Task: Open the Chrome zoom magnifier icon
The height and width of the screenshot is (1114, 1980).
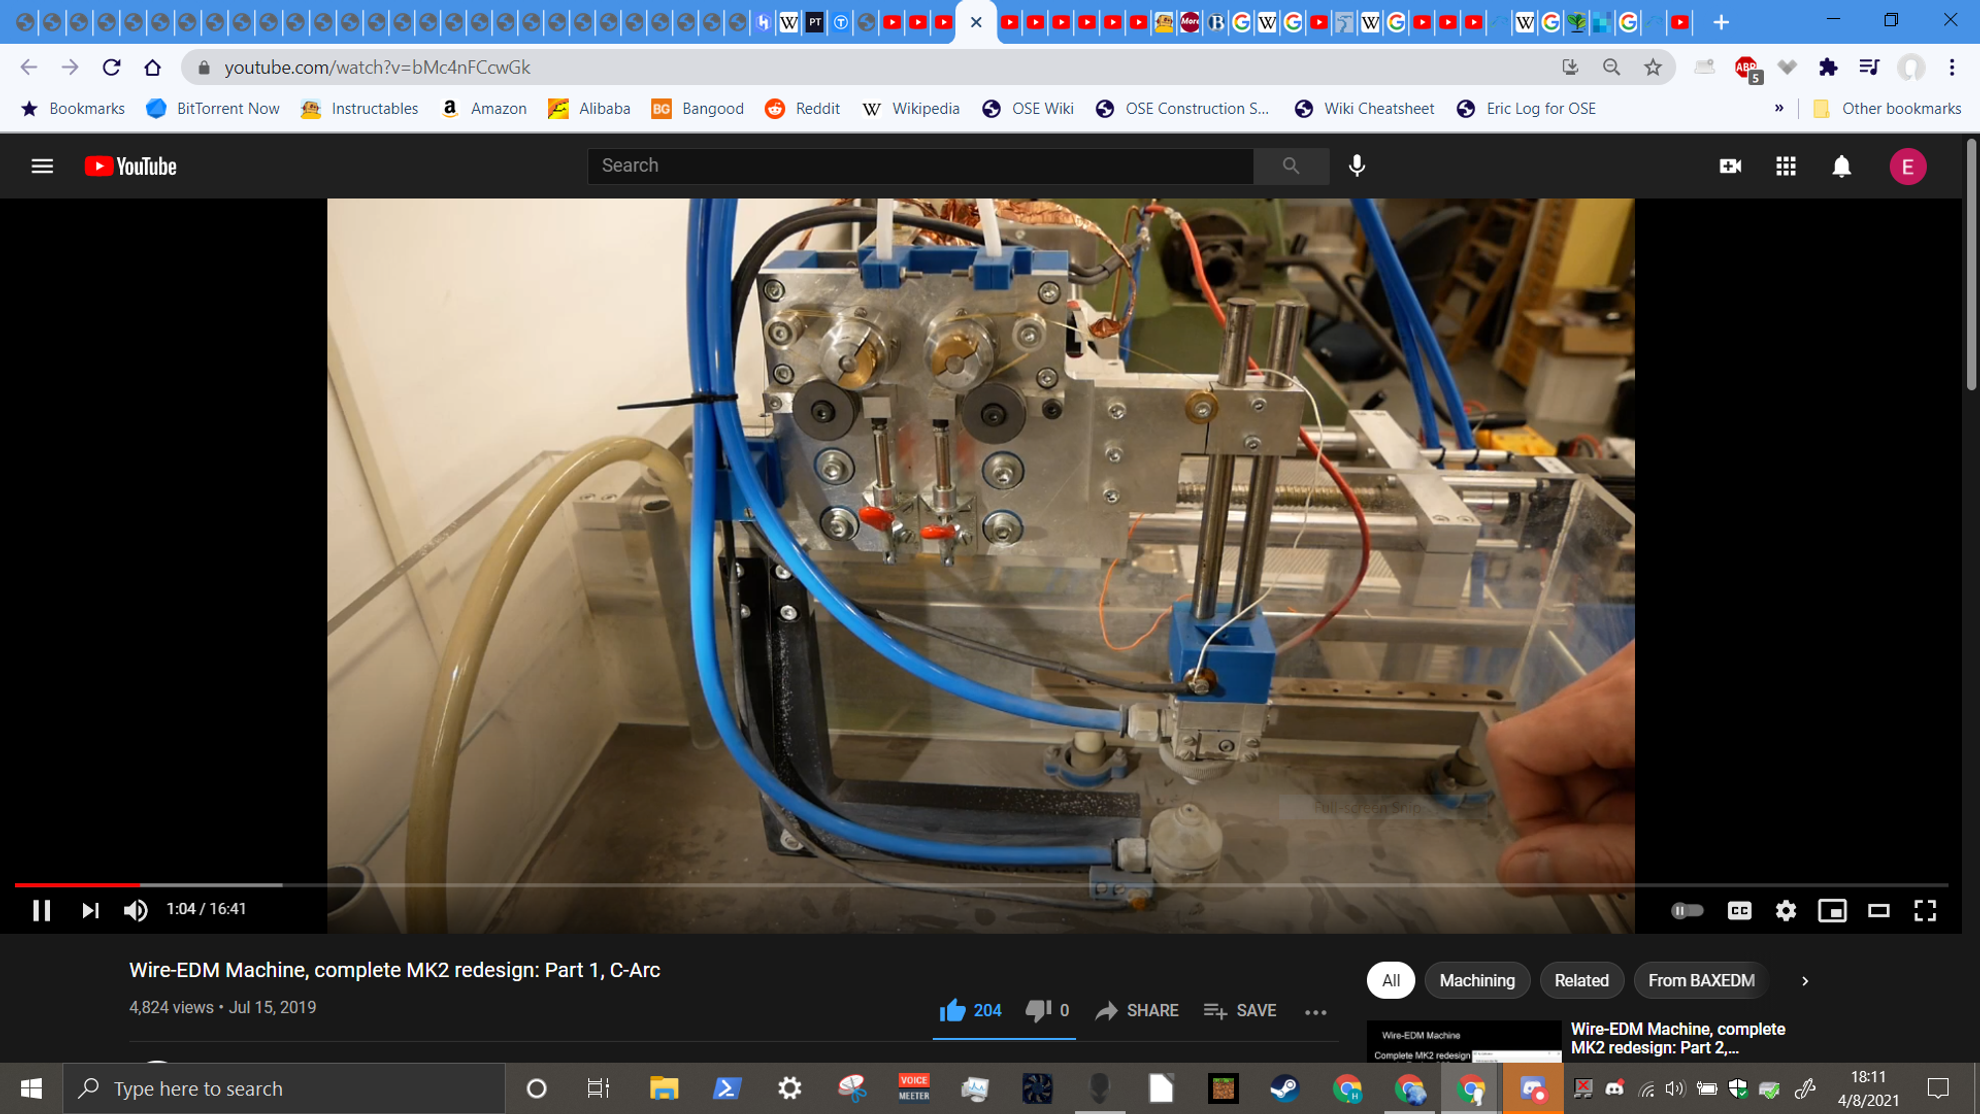Action: click(1611, 67)
